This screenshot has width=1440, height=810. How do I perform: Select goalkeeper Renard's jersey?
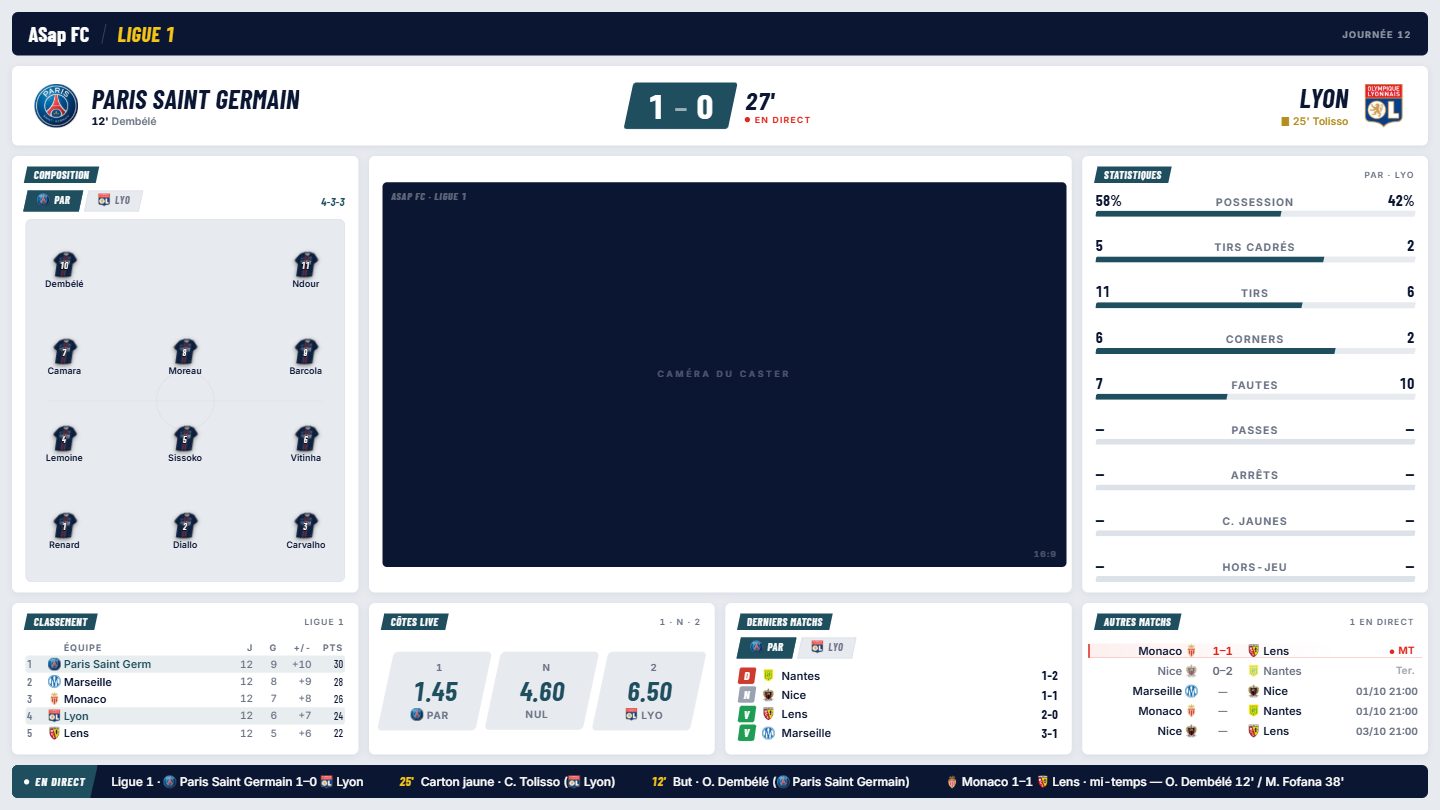coord(64,525)
